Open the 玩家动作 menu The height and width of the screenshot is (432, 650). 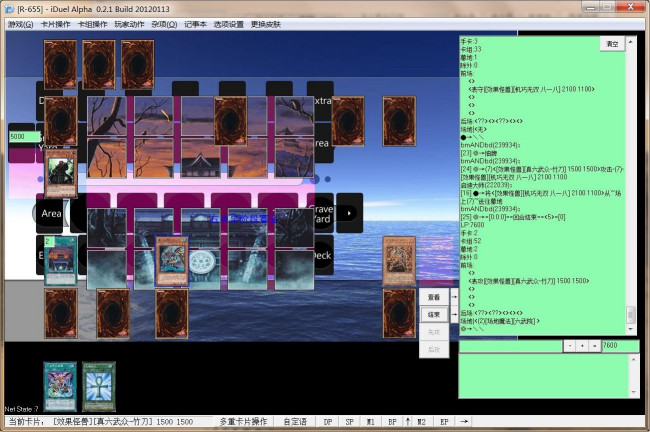129,24
